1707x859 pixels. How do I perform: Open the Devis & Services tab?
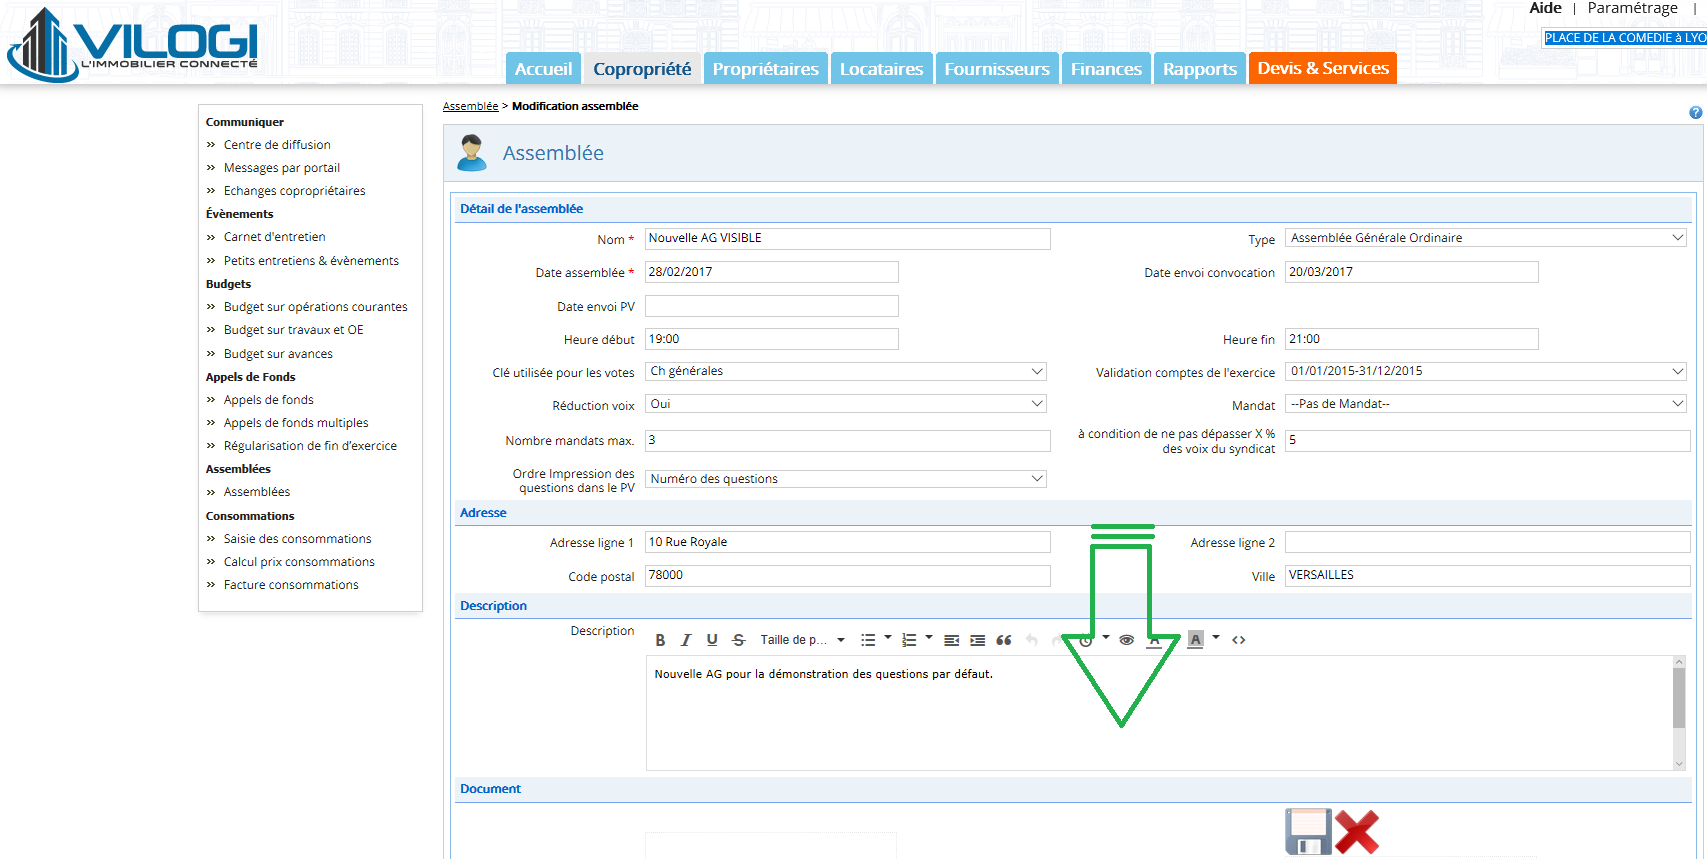pos(1322,69)
